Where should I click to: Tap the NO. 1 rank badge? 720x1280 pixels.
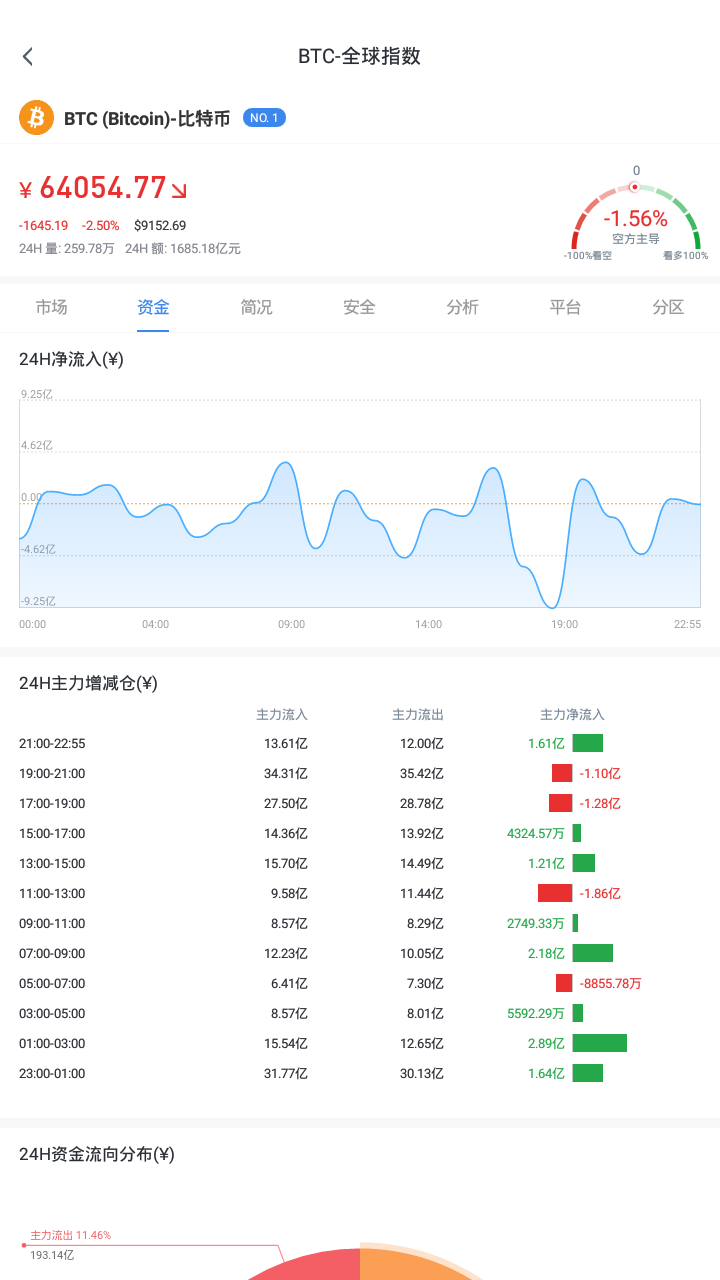pos(264,118)
